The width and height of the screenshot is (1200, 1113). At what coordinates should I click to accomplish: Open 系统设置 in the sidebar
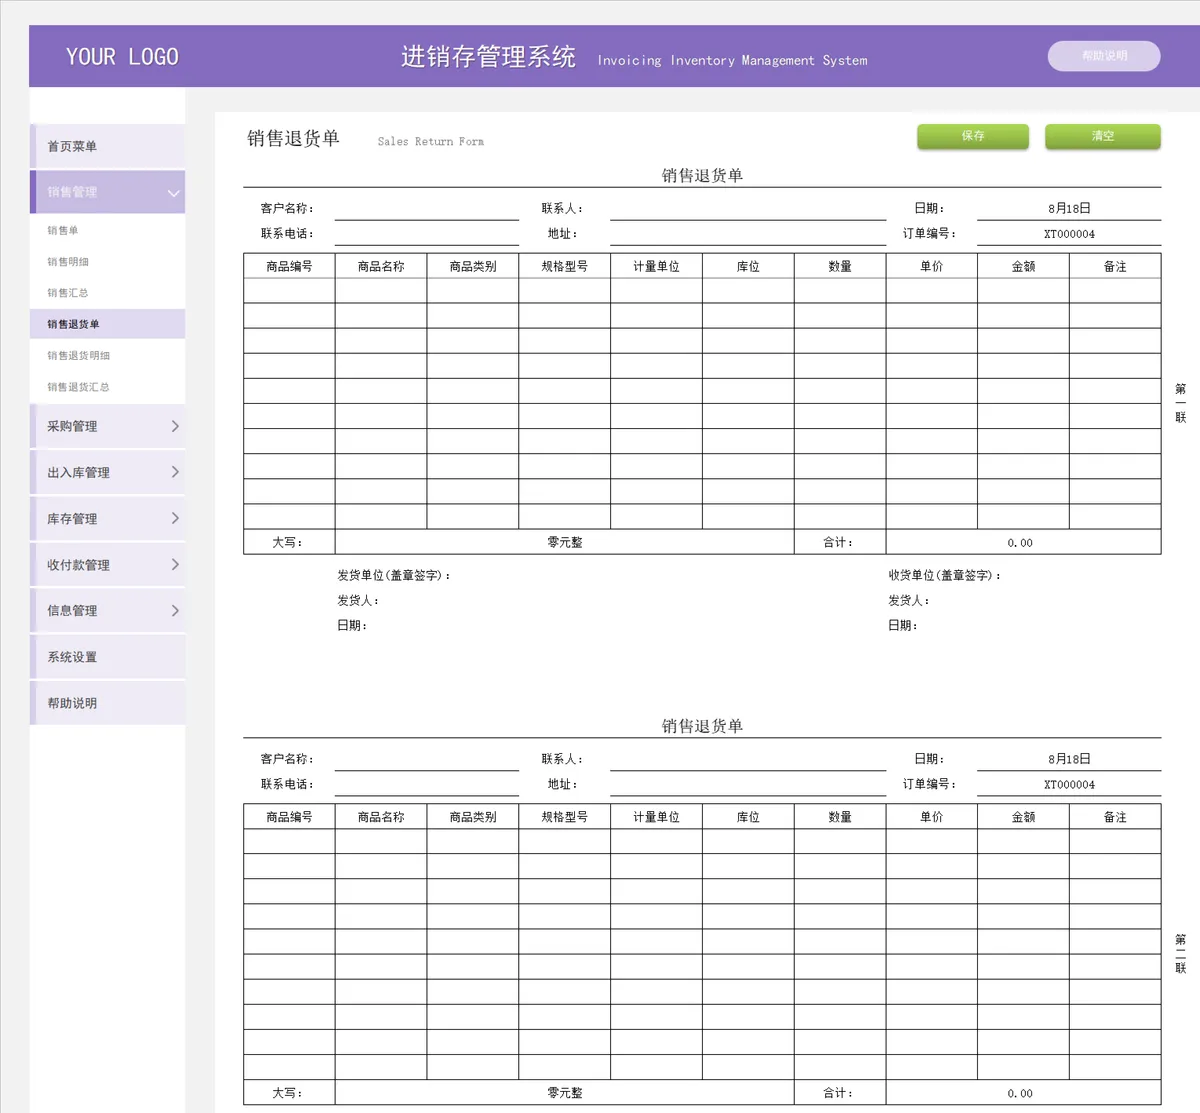(108, 657)
